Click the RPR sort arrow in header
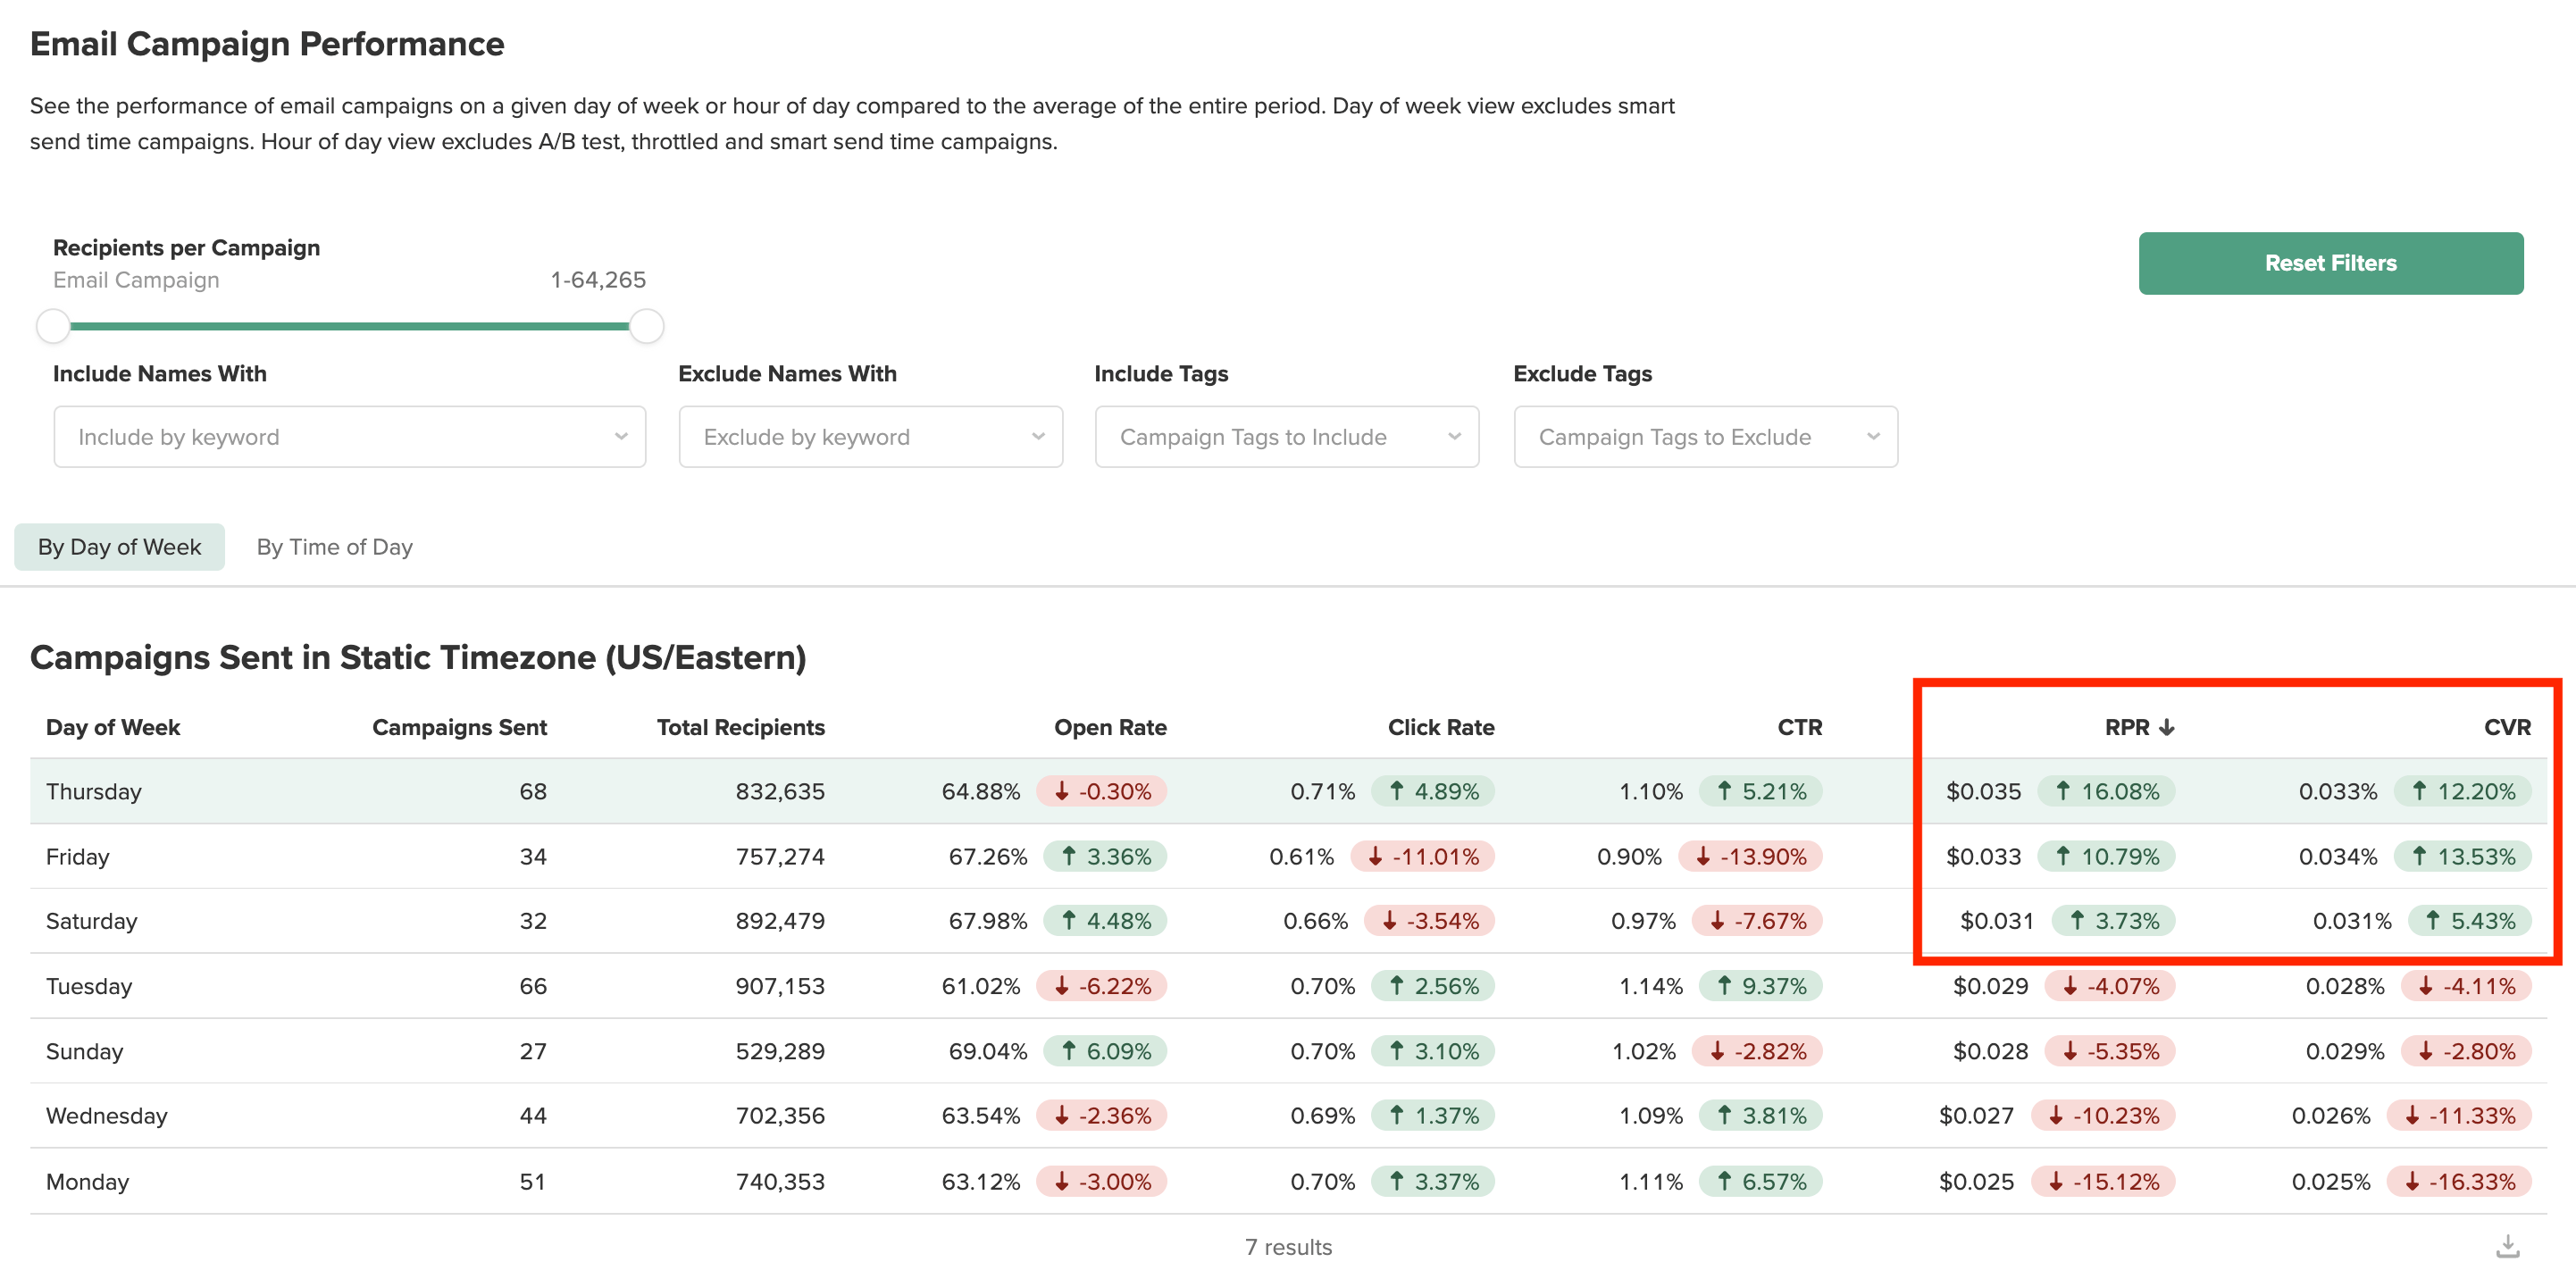Screen dimensions: 2576x1279 coord(2166,727)
